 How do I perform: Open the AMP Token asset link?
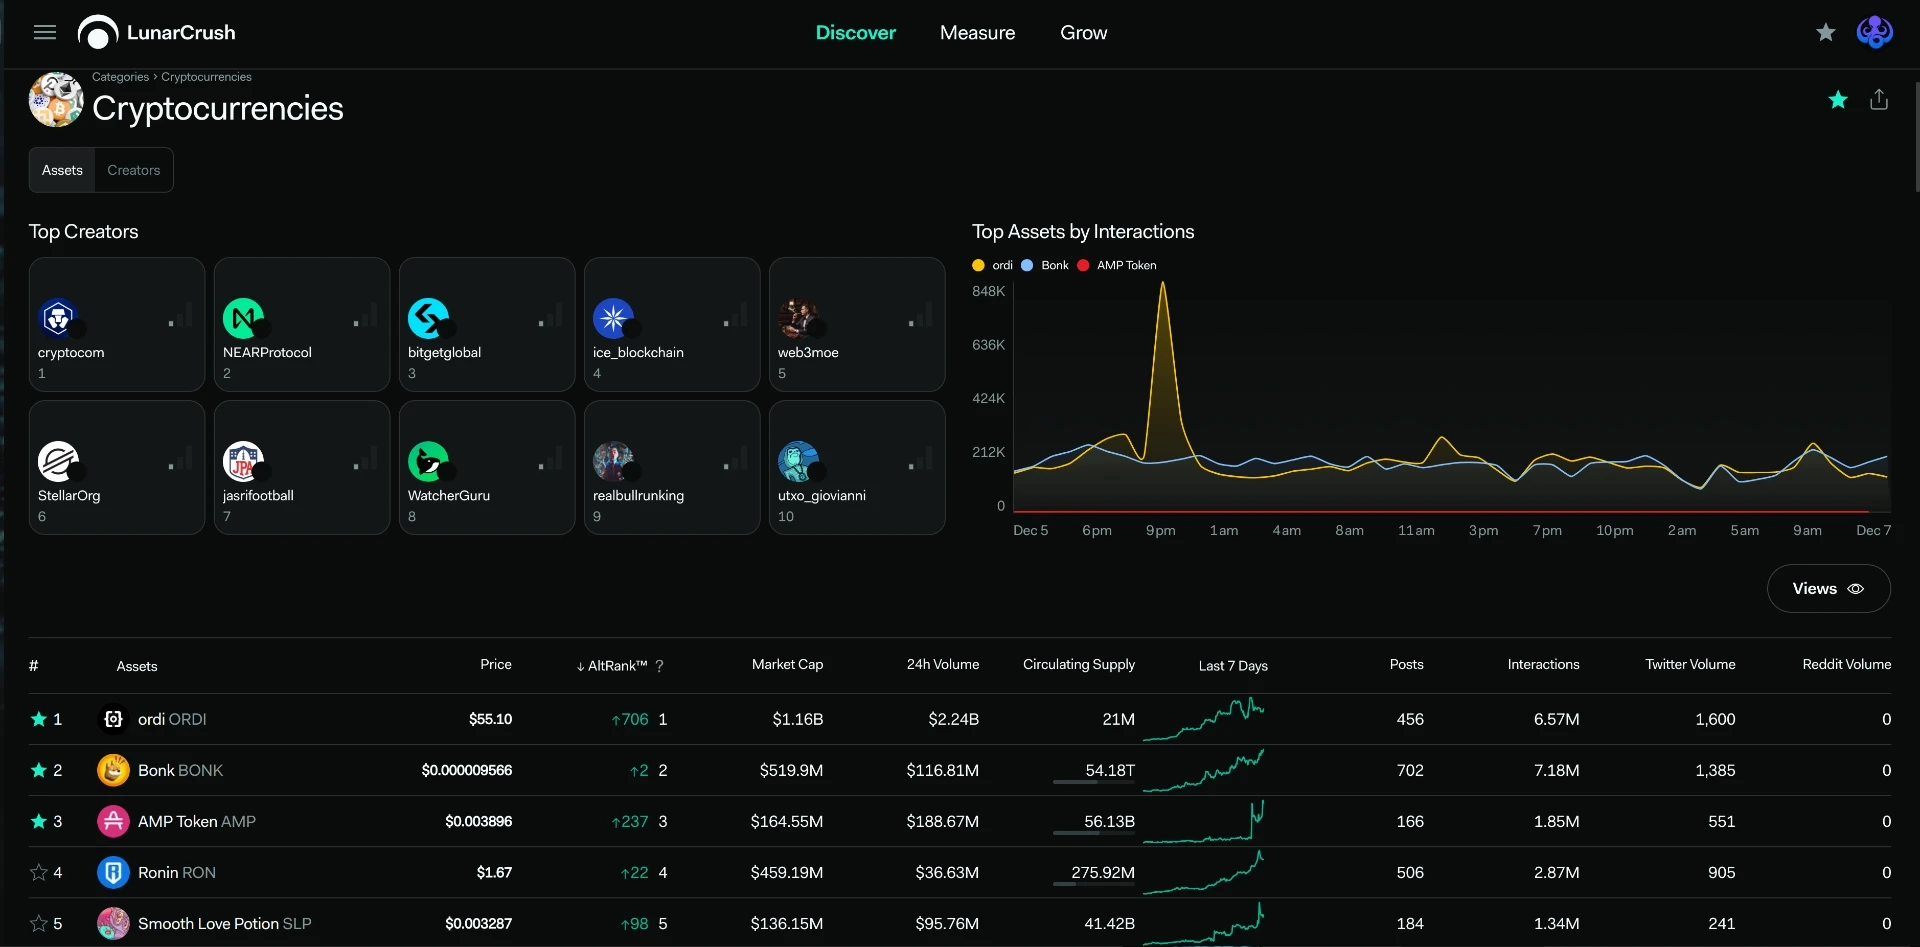(x=197, y=821)
